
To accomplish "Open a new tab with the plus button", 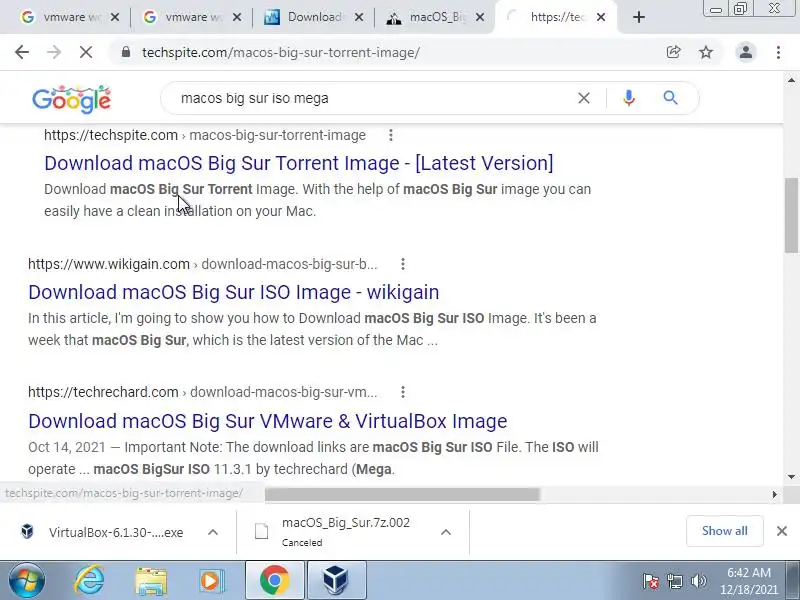I will click(x=638, y=17).
